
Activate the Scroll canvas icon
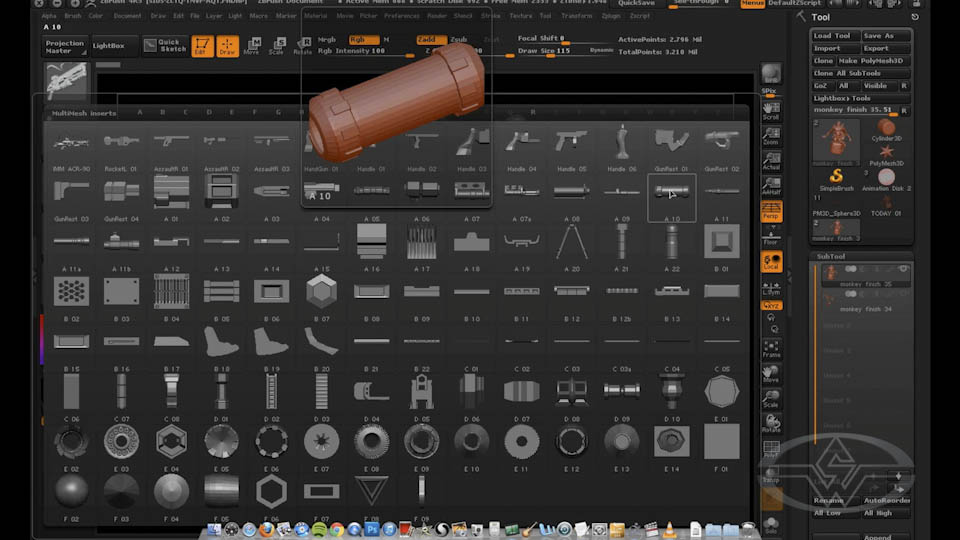pyautogui.click(x=771, y=111)
